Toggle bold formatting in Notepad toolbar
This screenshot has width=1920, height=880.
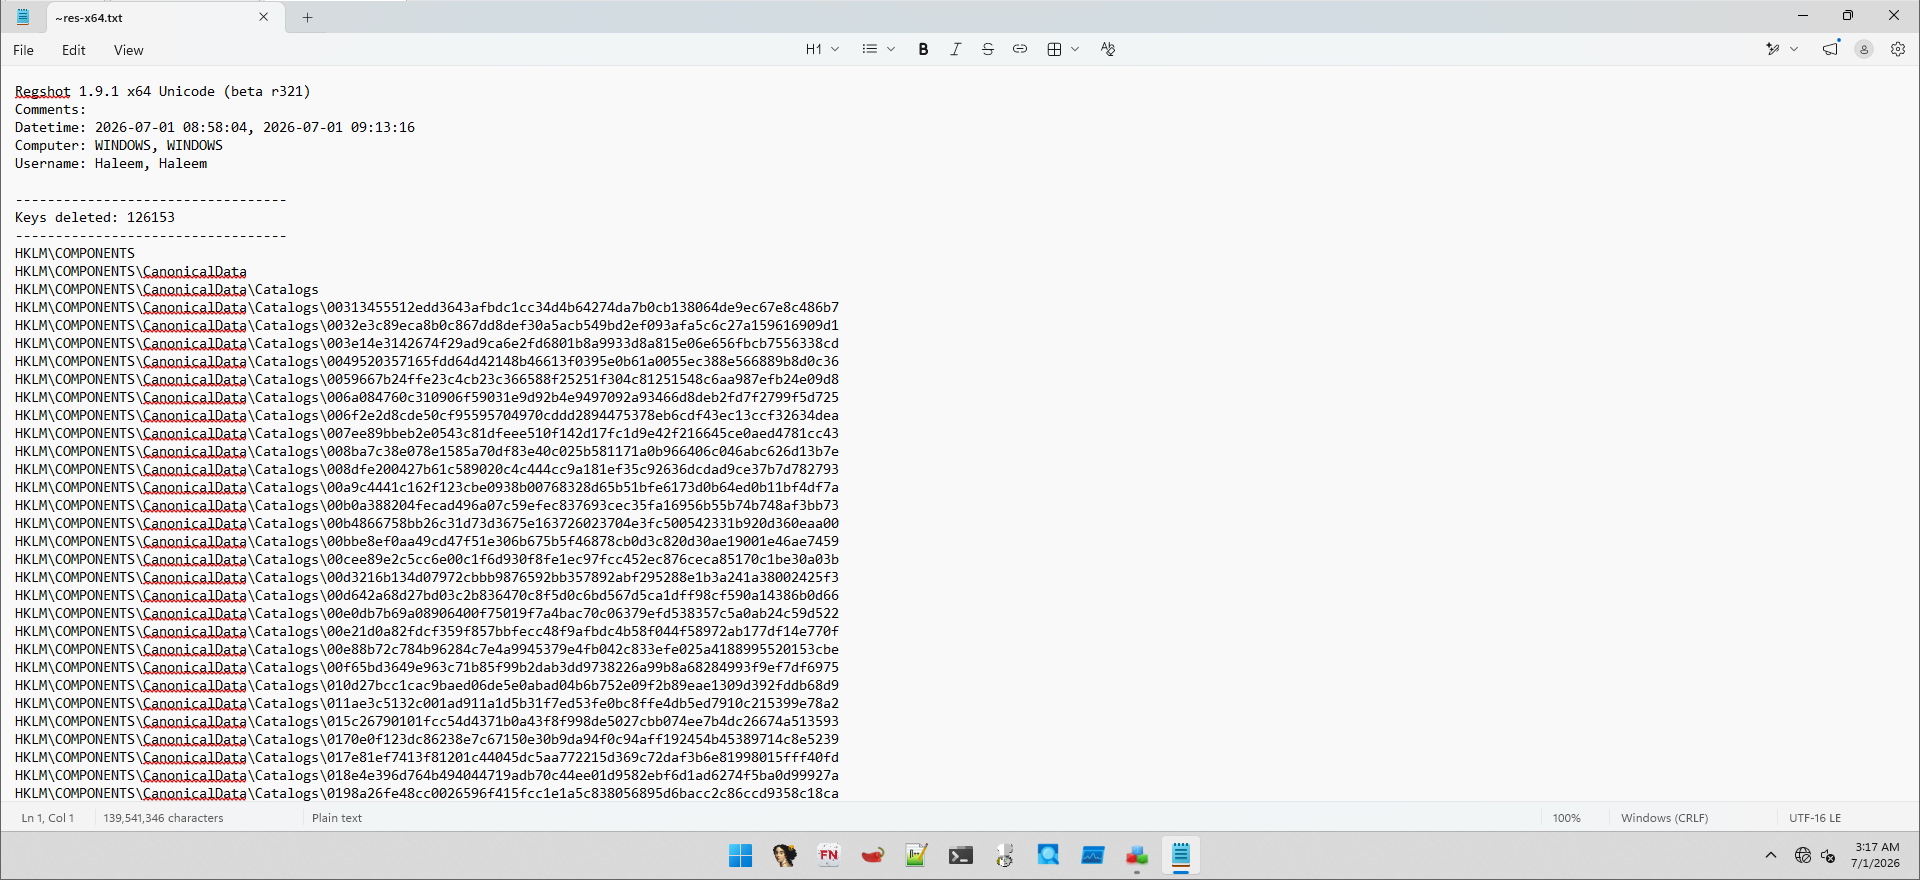point(923,49)
